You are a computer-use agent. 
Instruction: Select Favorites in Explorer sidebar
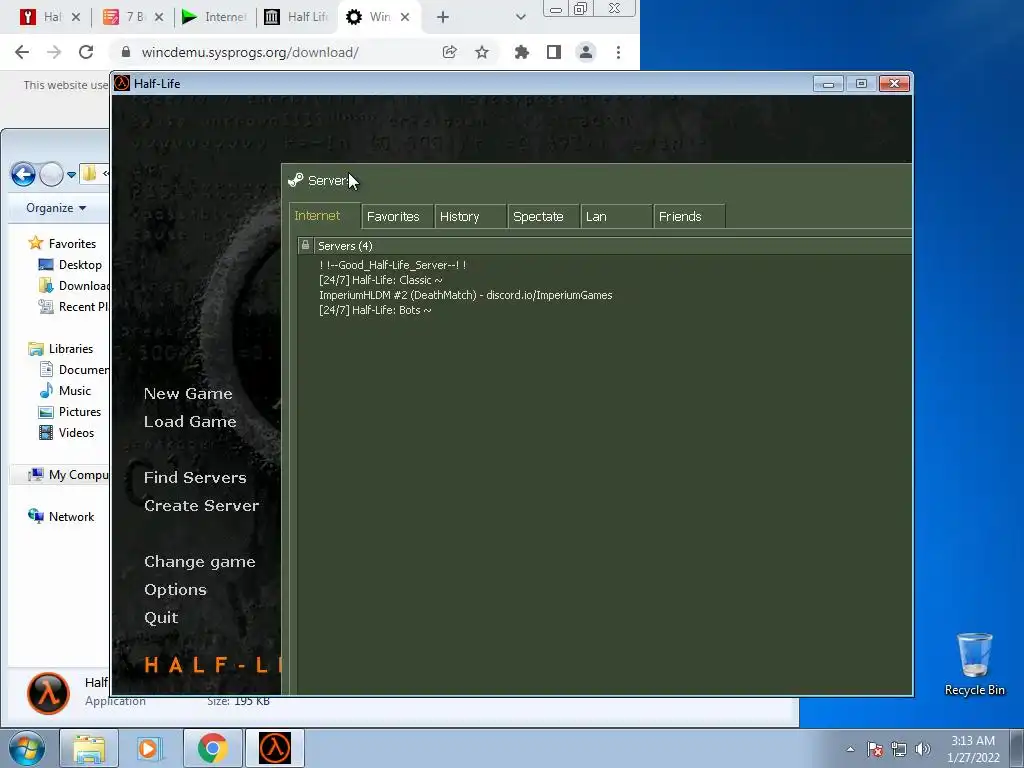pos(63,244)
